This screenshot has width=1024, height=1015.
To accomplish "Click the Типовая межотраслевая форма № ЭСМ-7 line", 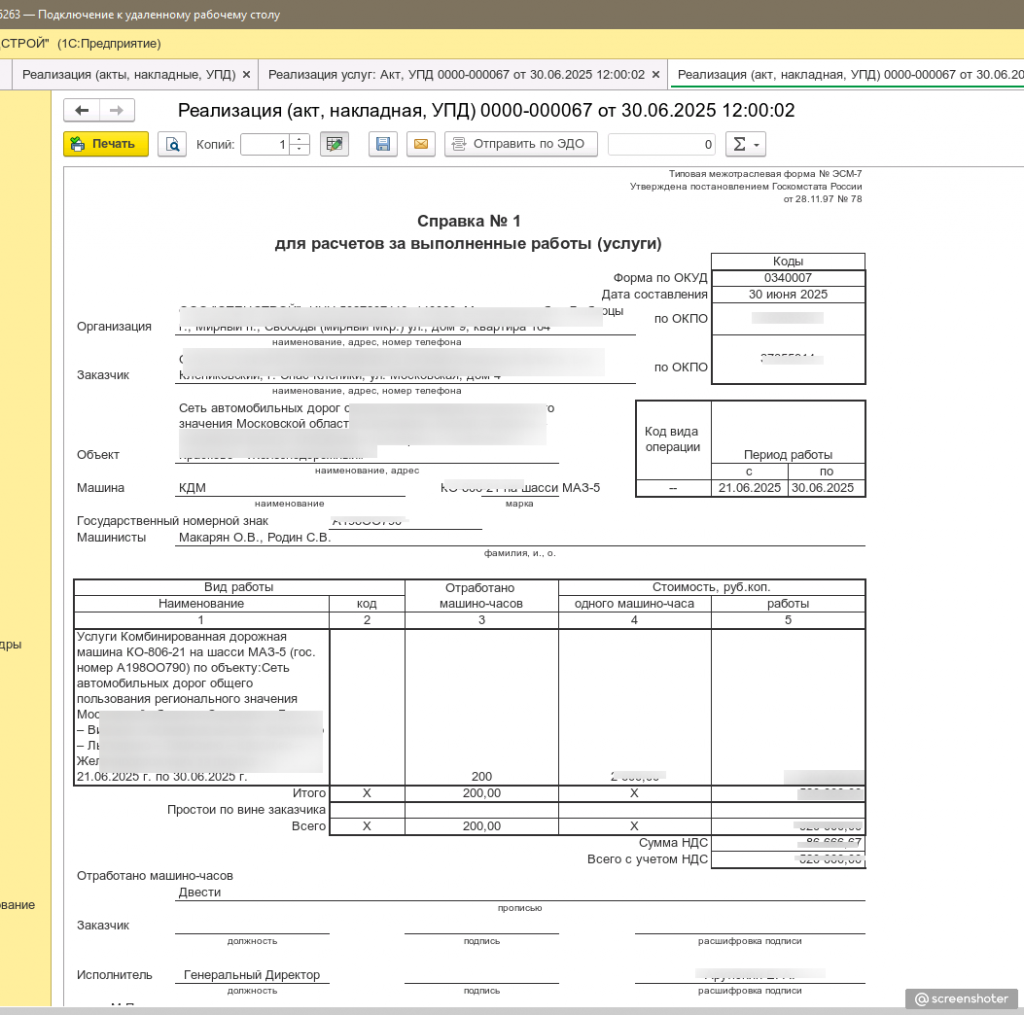I will 765,174.
